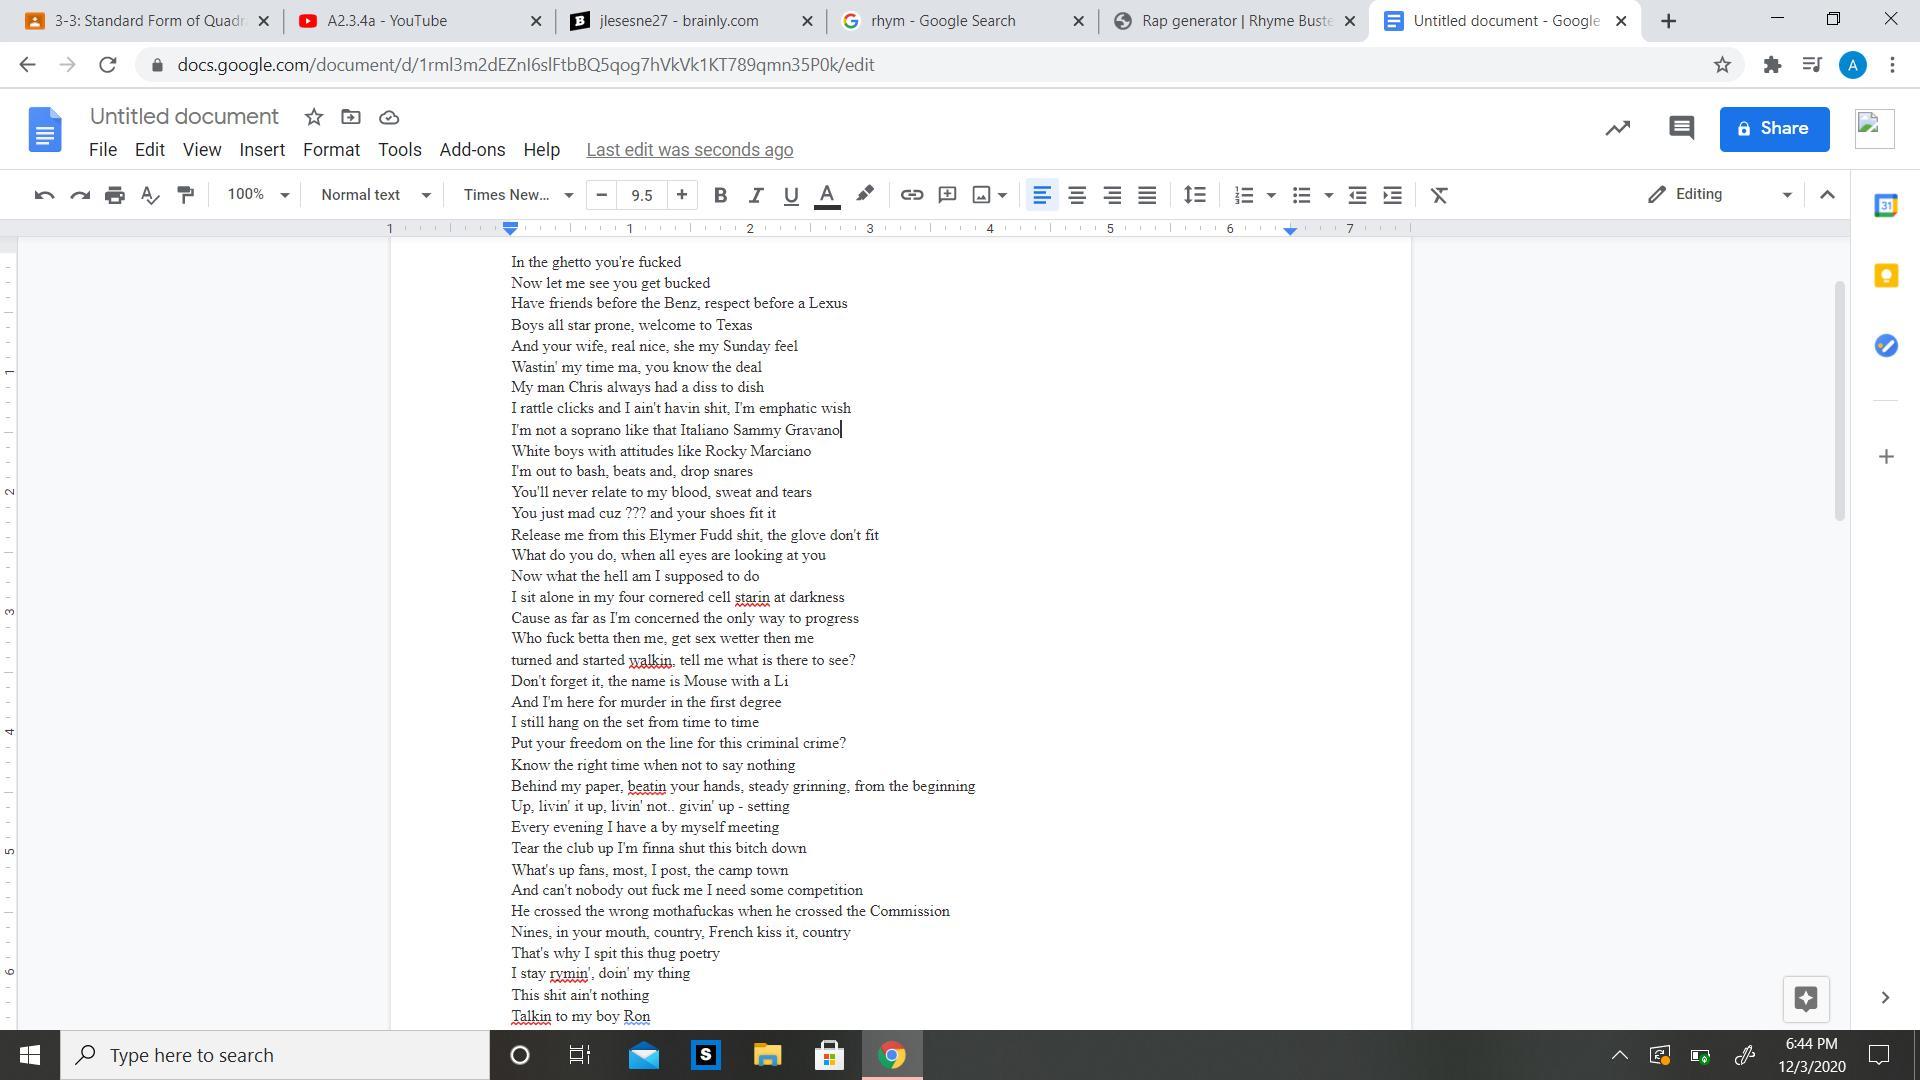Star the Untitled document
Image resolution: width=1920 pixels, height=1080 pixels.
click(314, 117)
